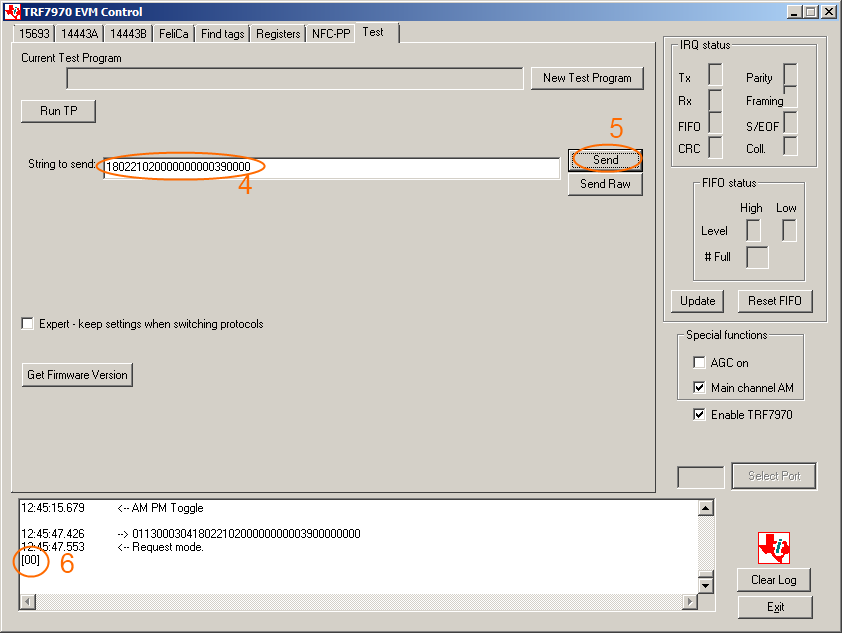Close the TRF7970 EVM Control window
Screen dimensions: 842x633
point(829,12)
